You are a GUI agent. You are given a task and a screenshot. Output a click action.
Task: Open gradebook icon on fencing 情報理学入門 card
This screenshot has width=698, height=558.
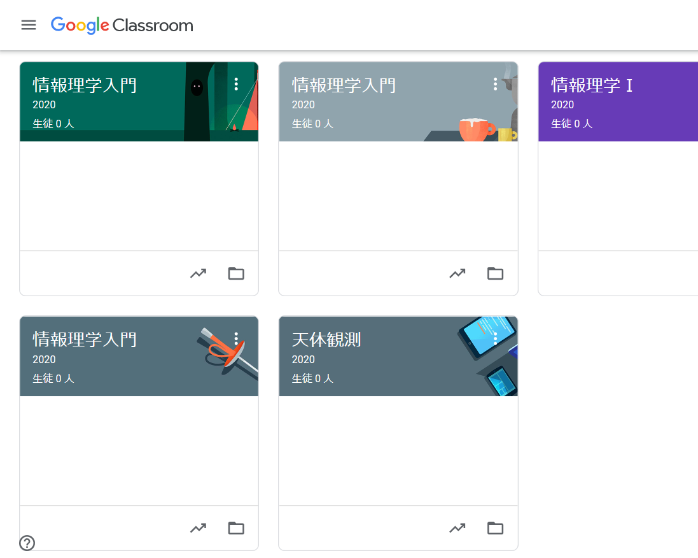pos(198,527)
